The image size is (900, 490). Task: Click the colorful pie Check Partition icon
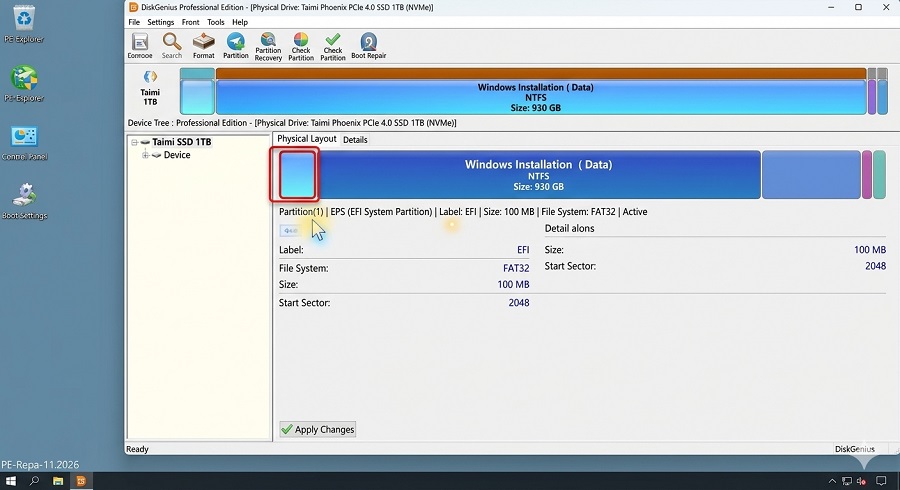[x=301, y=46]
